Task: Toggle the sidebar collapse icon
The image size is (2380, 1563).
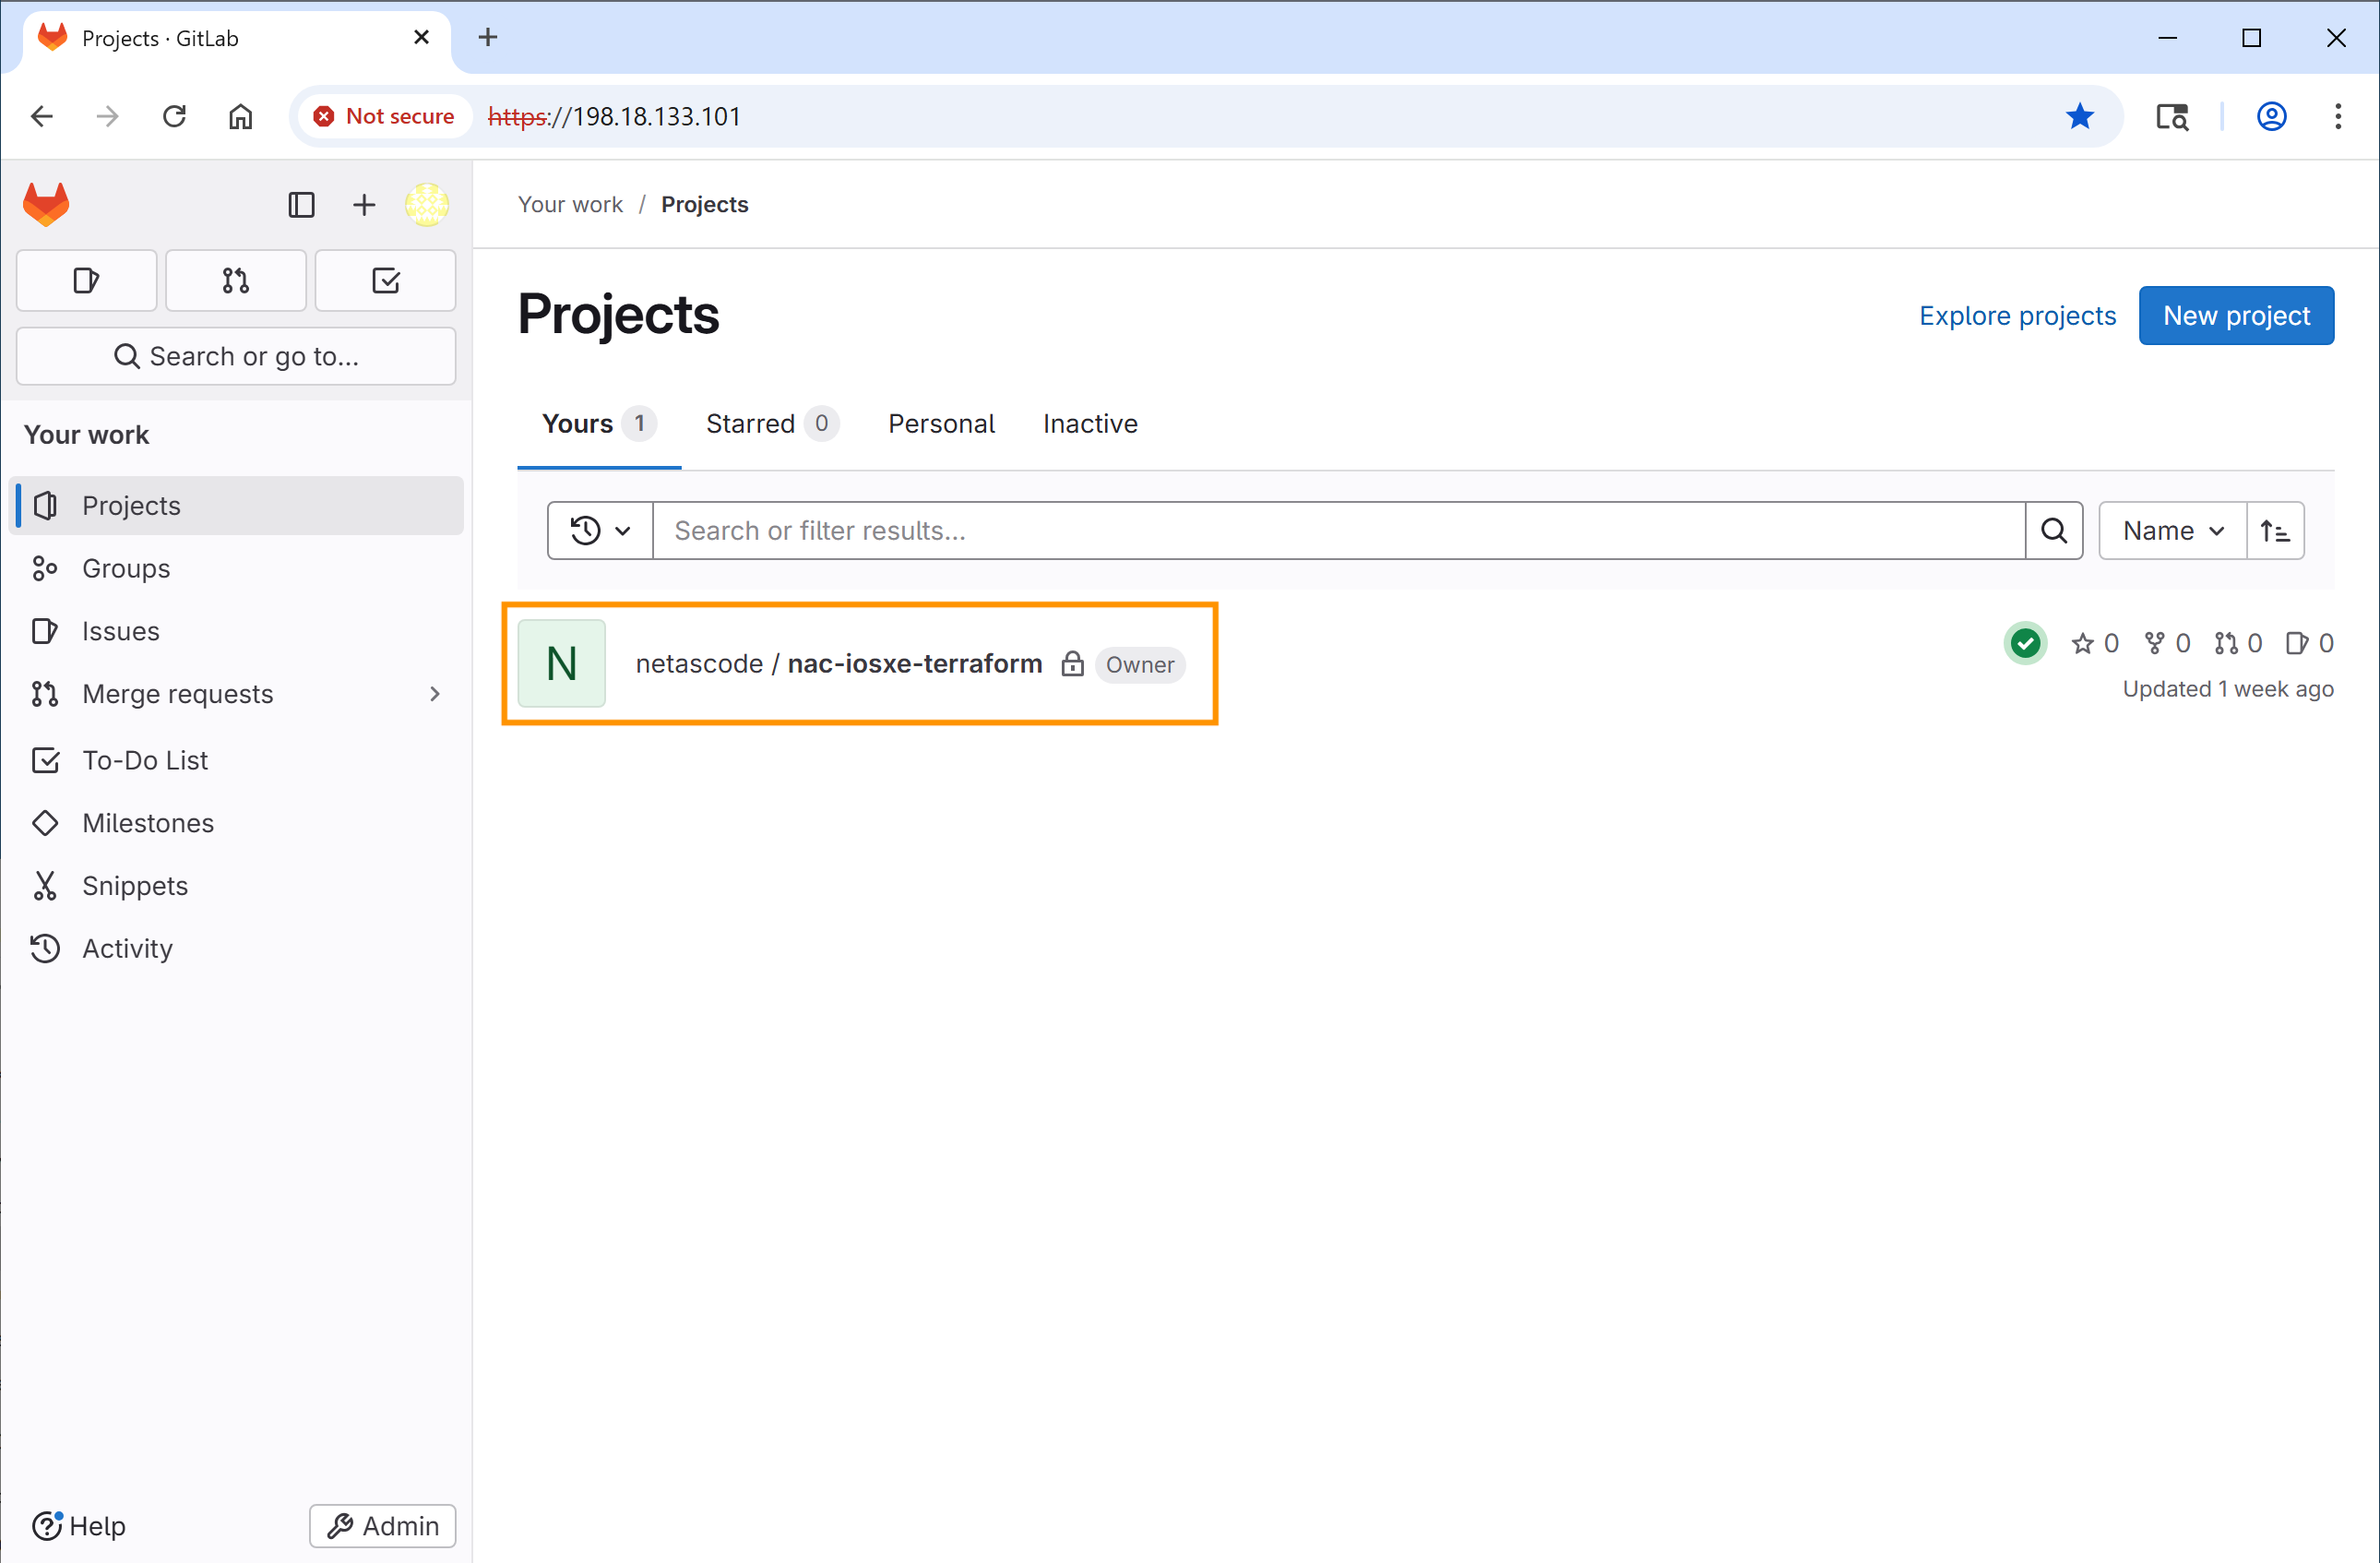Action: click(x=301, y=205)
